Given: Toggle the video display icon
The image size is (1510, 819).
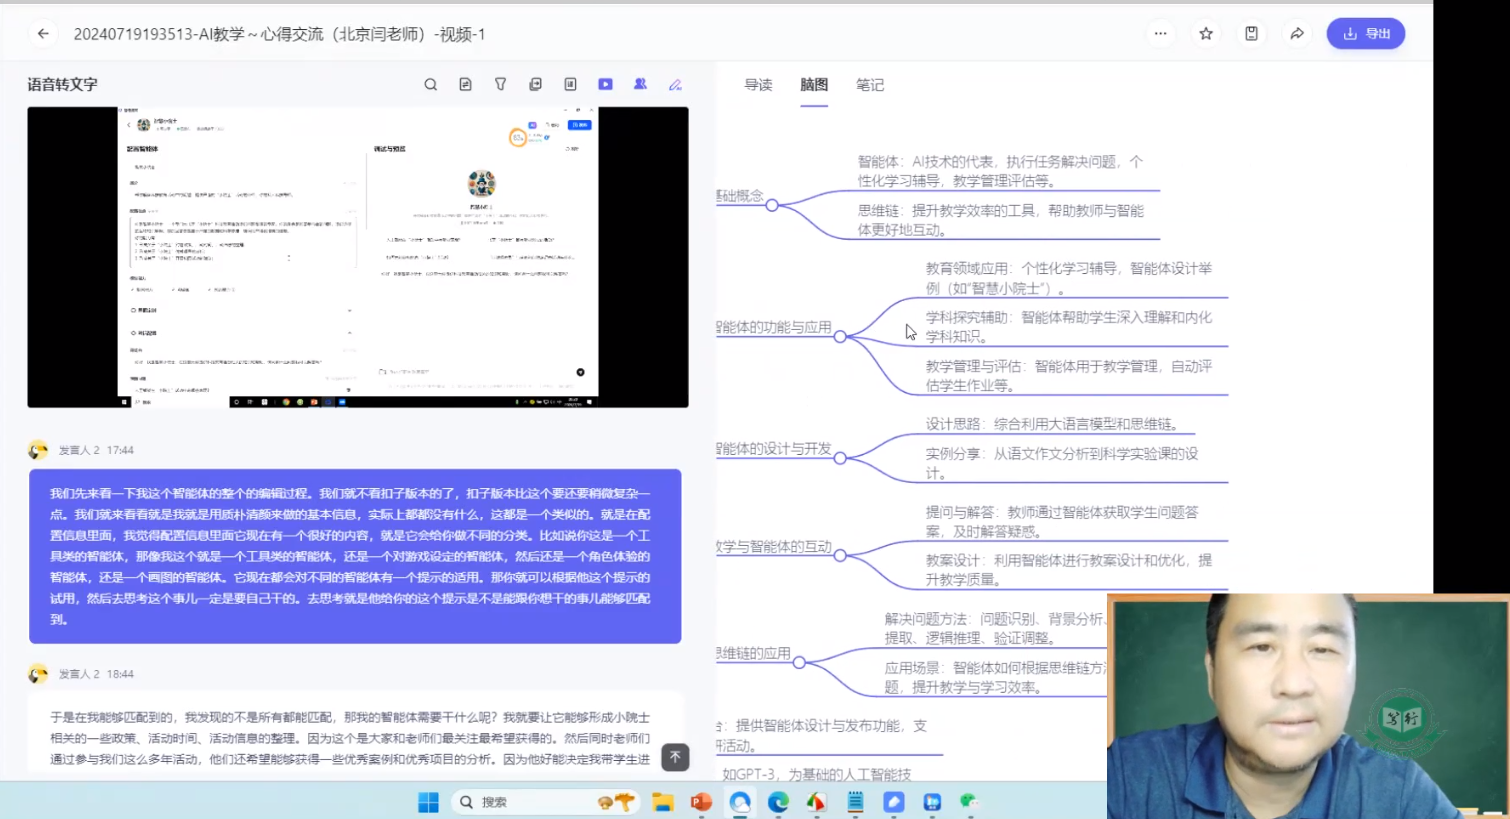Looking at the screenshot, I should click(x=605, y=85).
